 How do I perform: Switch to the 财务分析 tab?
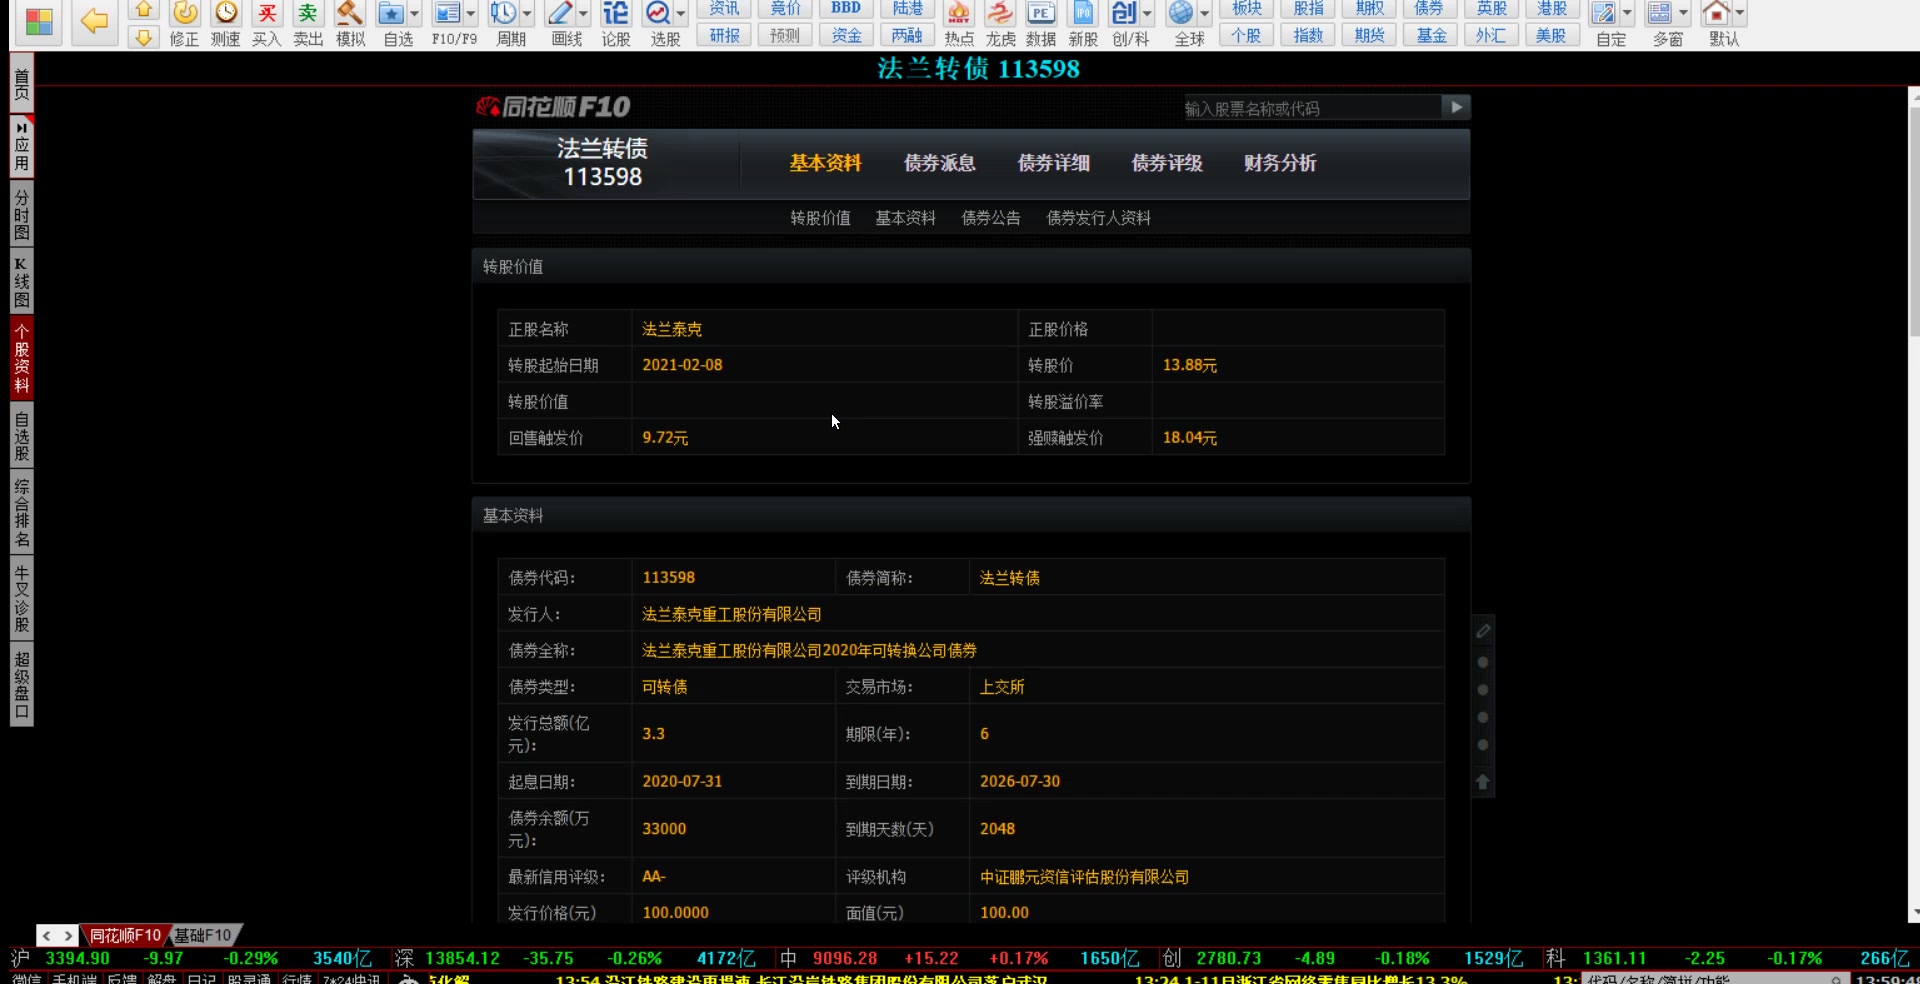(x=1280, y=163)
